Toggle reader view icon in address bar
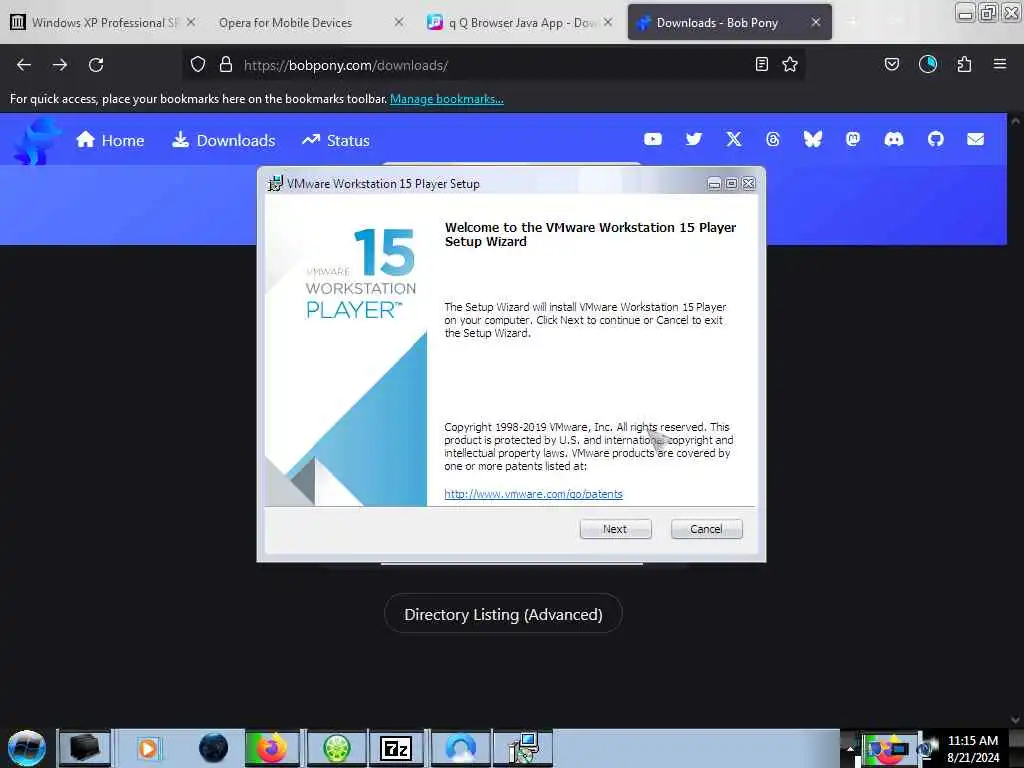 pyautogui.click(x=761, y=65)
